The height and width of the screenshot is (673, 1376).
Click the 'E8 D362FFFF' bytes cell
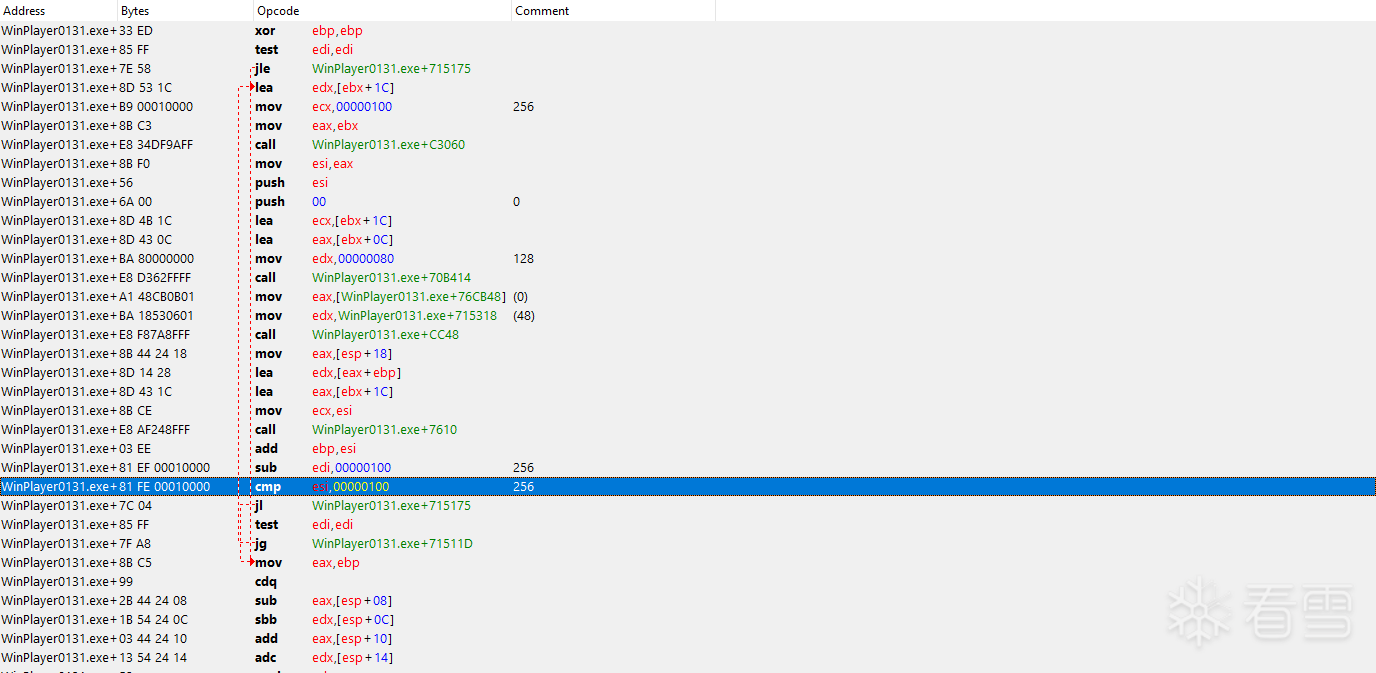click(155, 278)
